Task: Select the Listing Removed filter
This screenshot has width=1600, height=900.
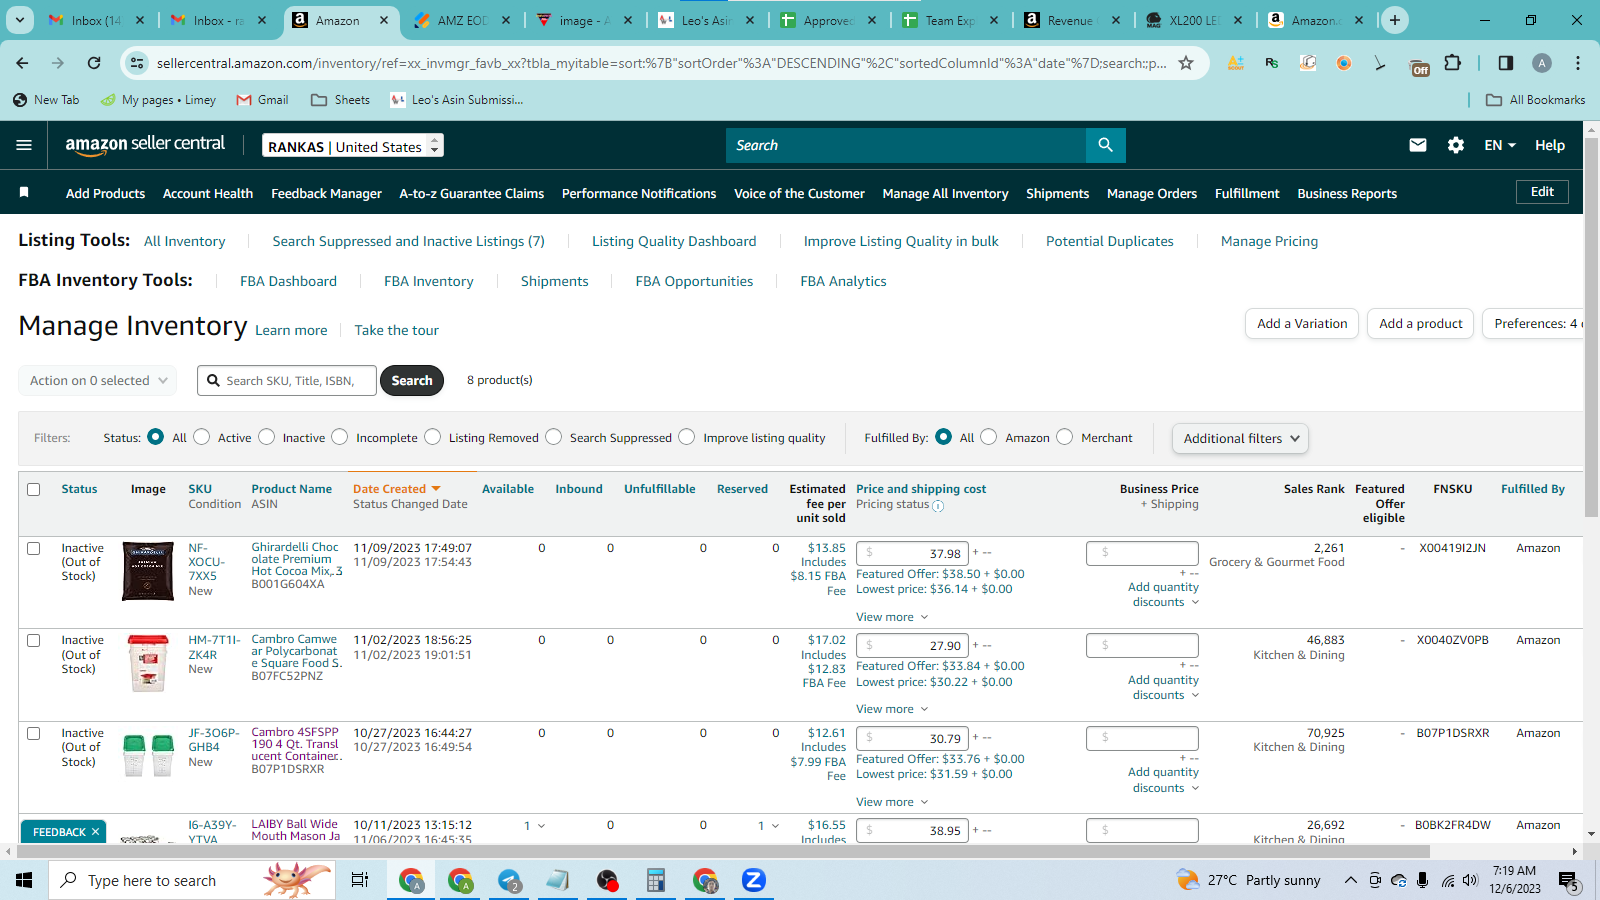Action: (433, 437)
